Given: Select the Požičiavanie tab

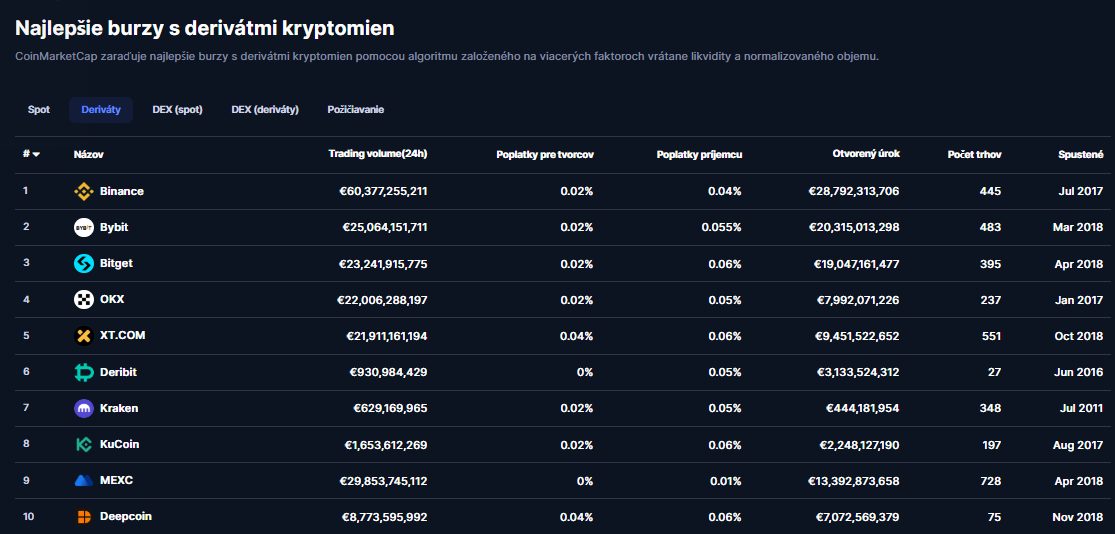Looking at the screenshot, I should coord(355,110).
